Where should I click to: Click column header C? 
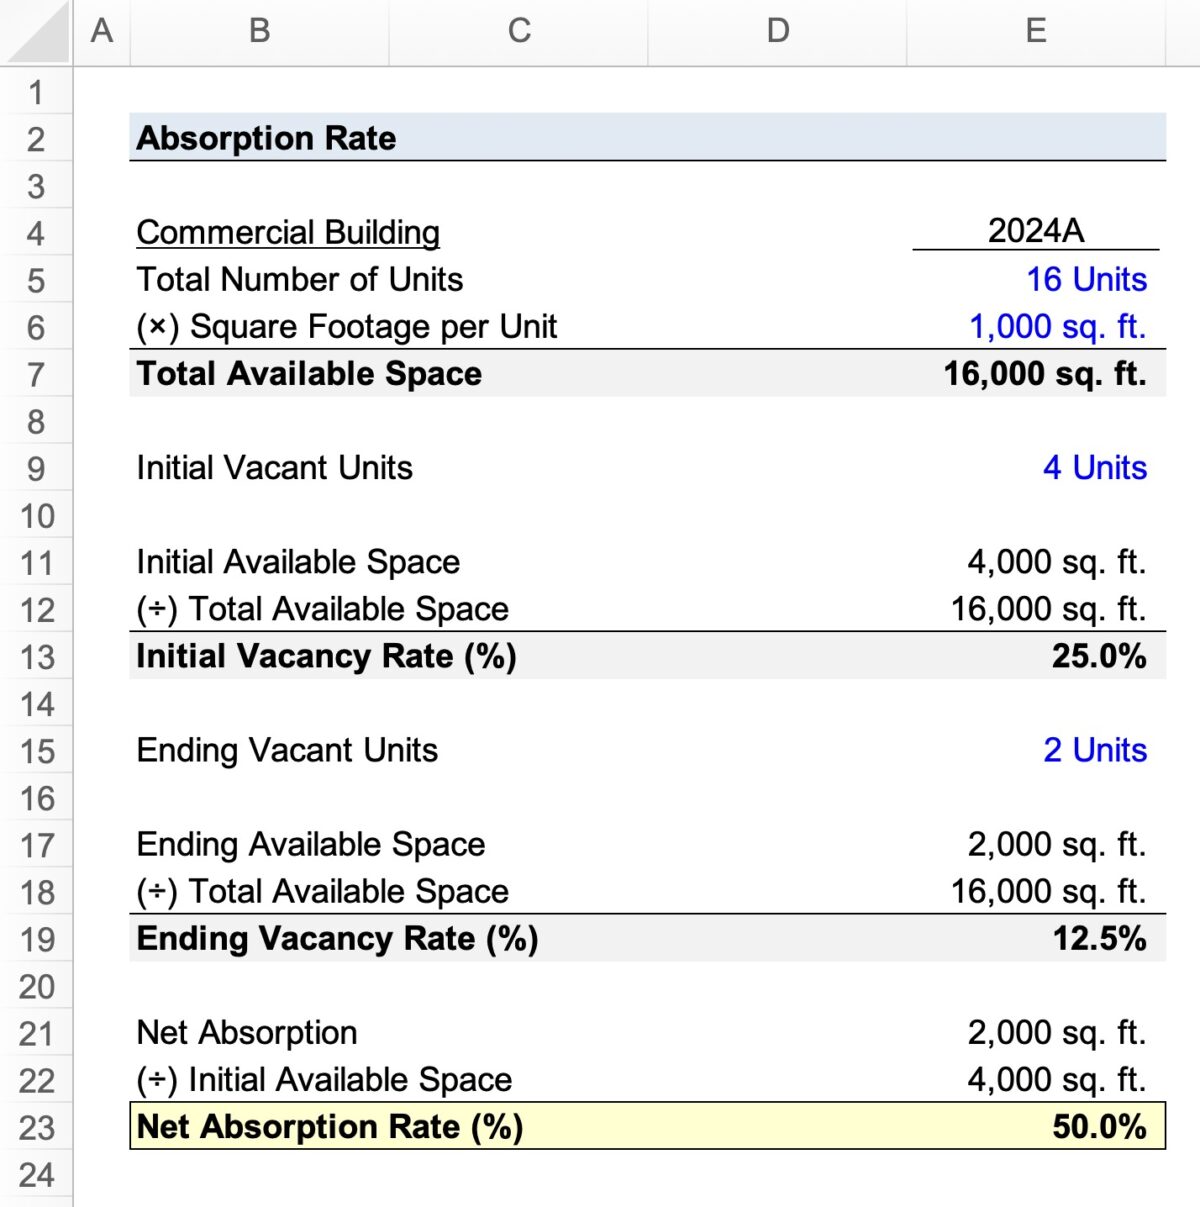518,30
